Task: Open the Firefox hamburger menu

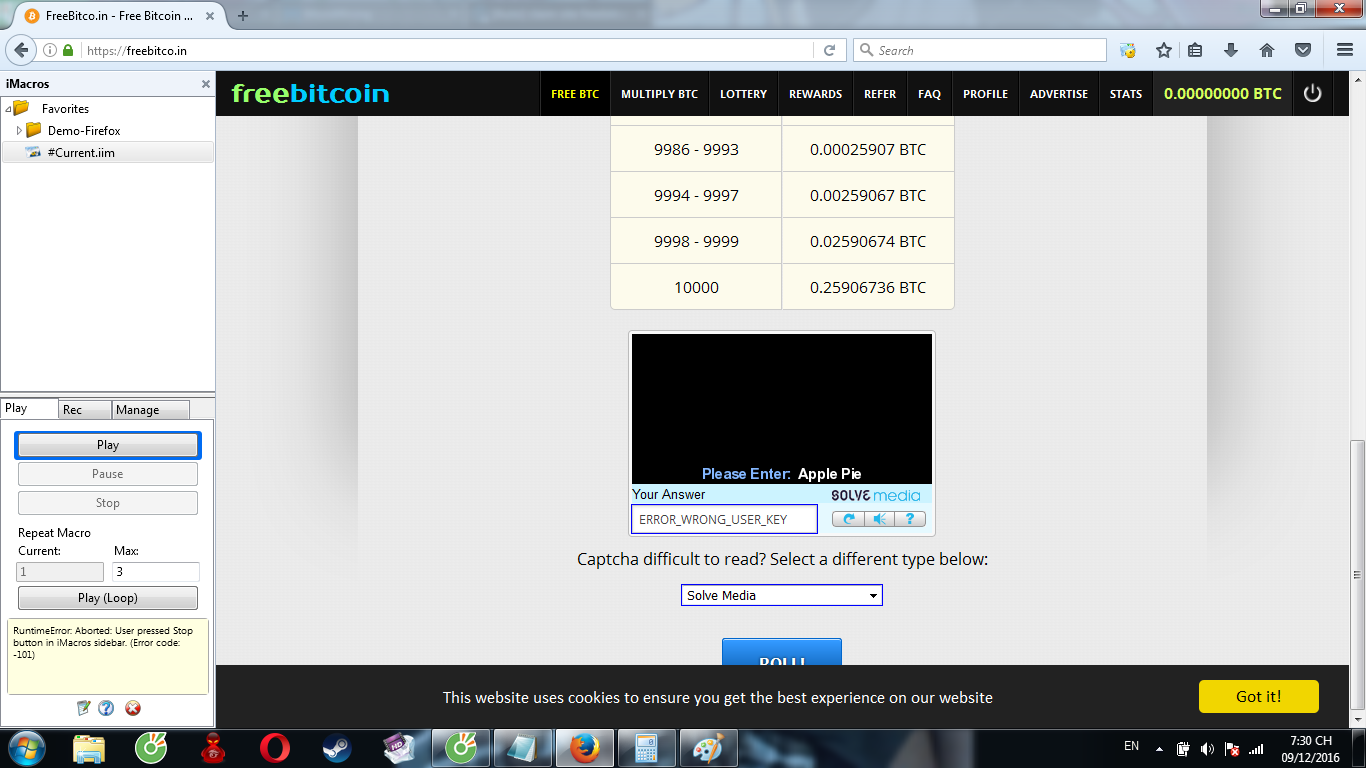Action: [1345, 50]
